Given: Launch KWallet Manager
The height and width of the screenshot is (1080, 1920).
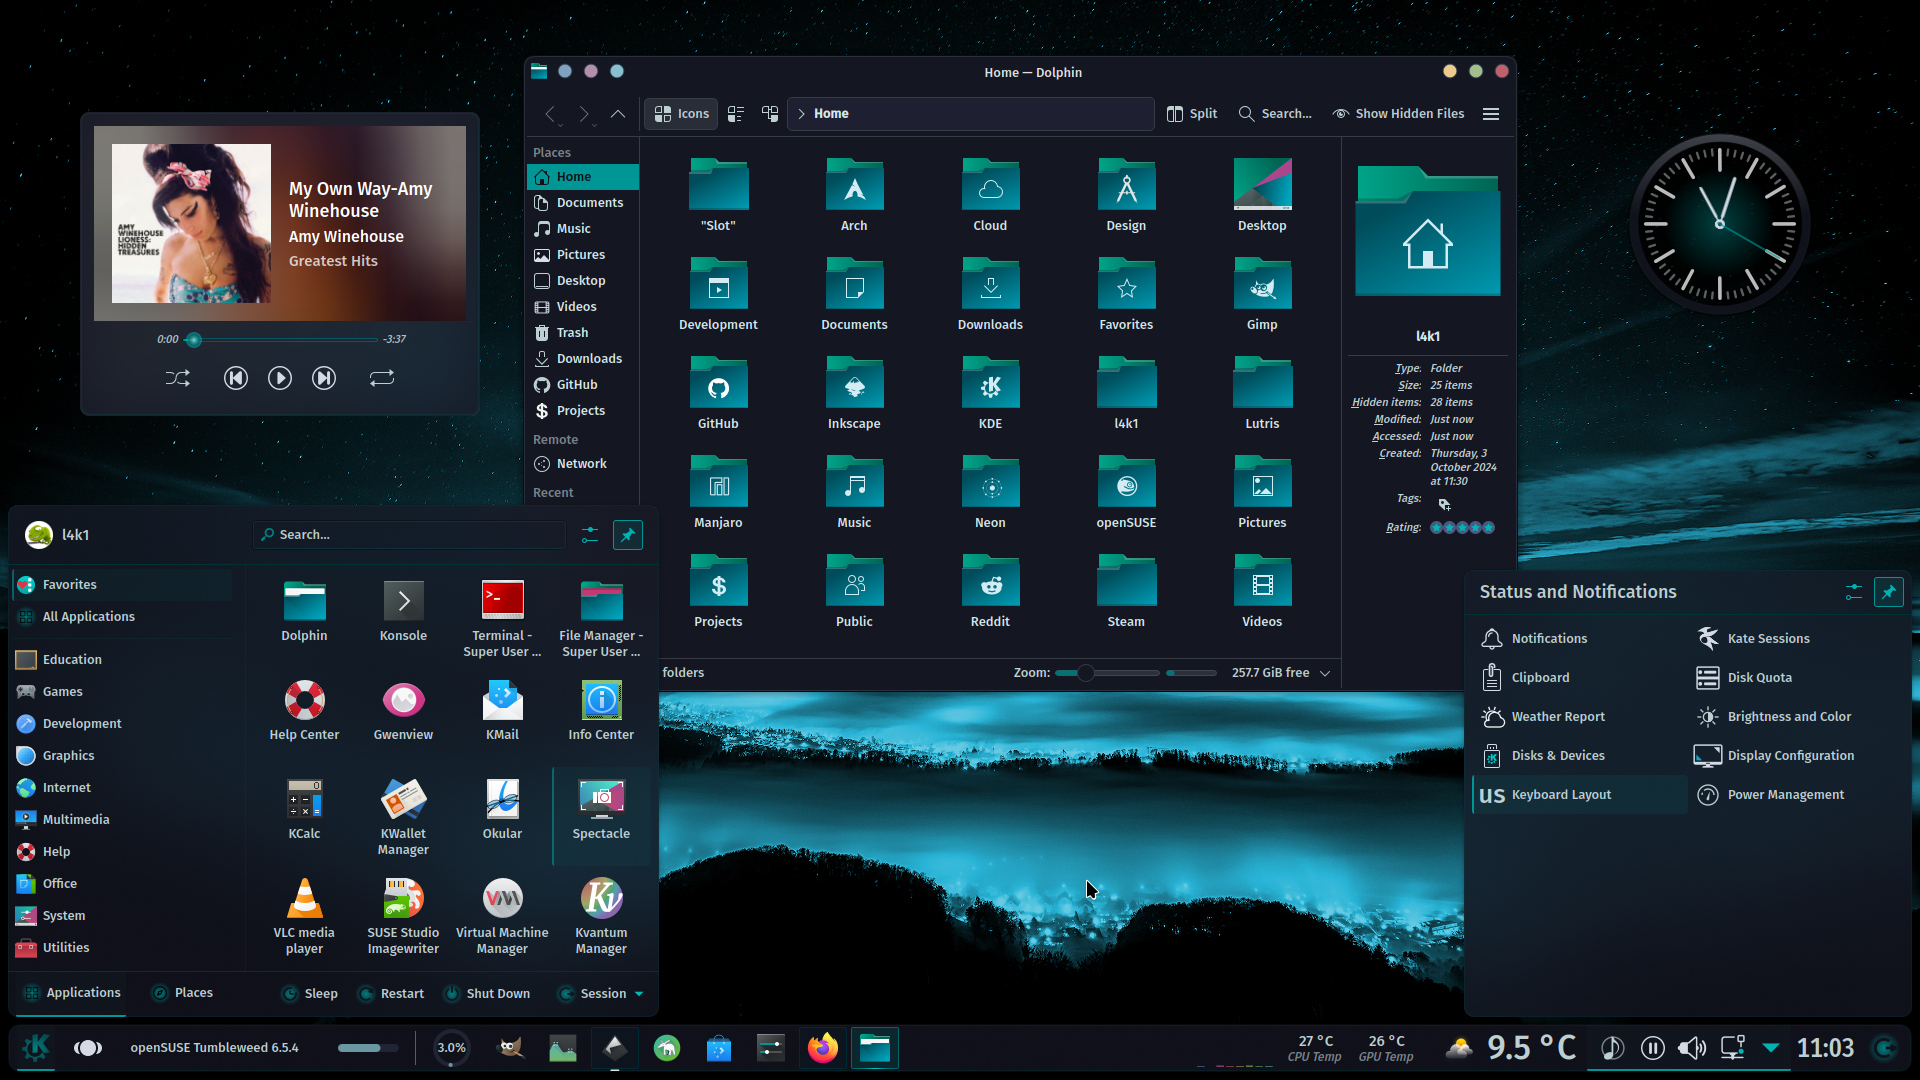Looking at the screenshot, I should pos(403,818).
